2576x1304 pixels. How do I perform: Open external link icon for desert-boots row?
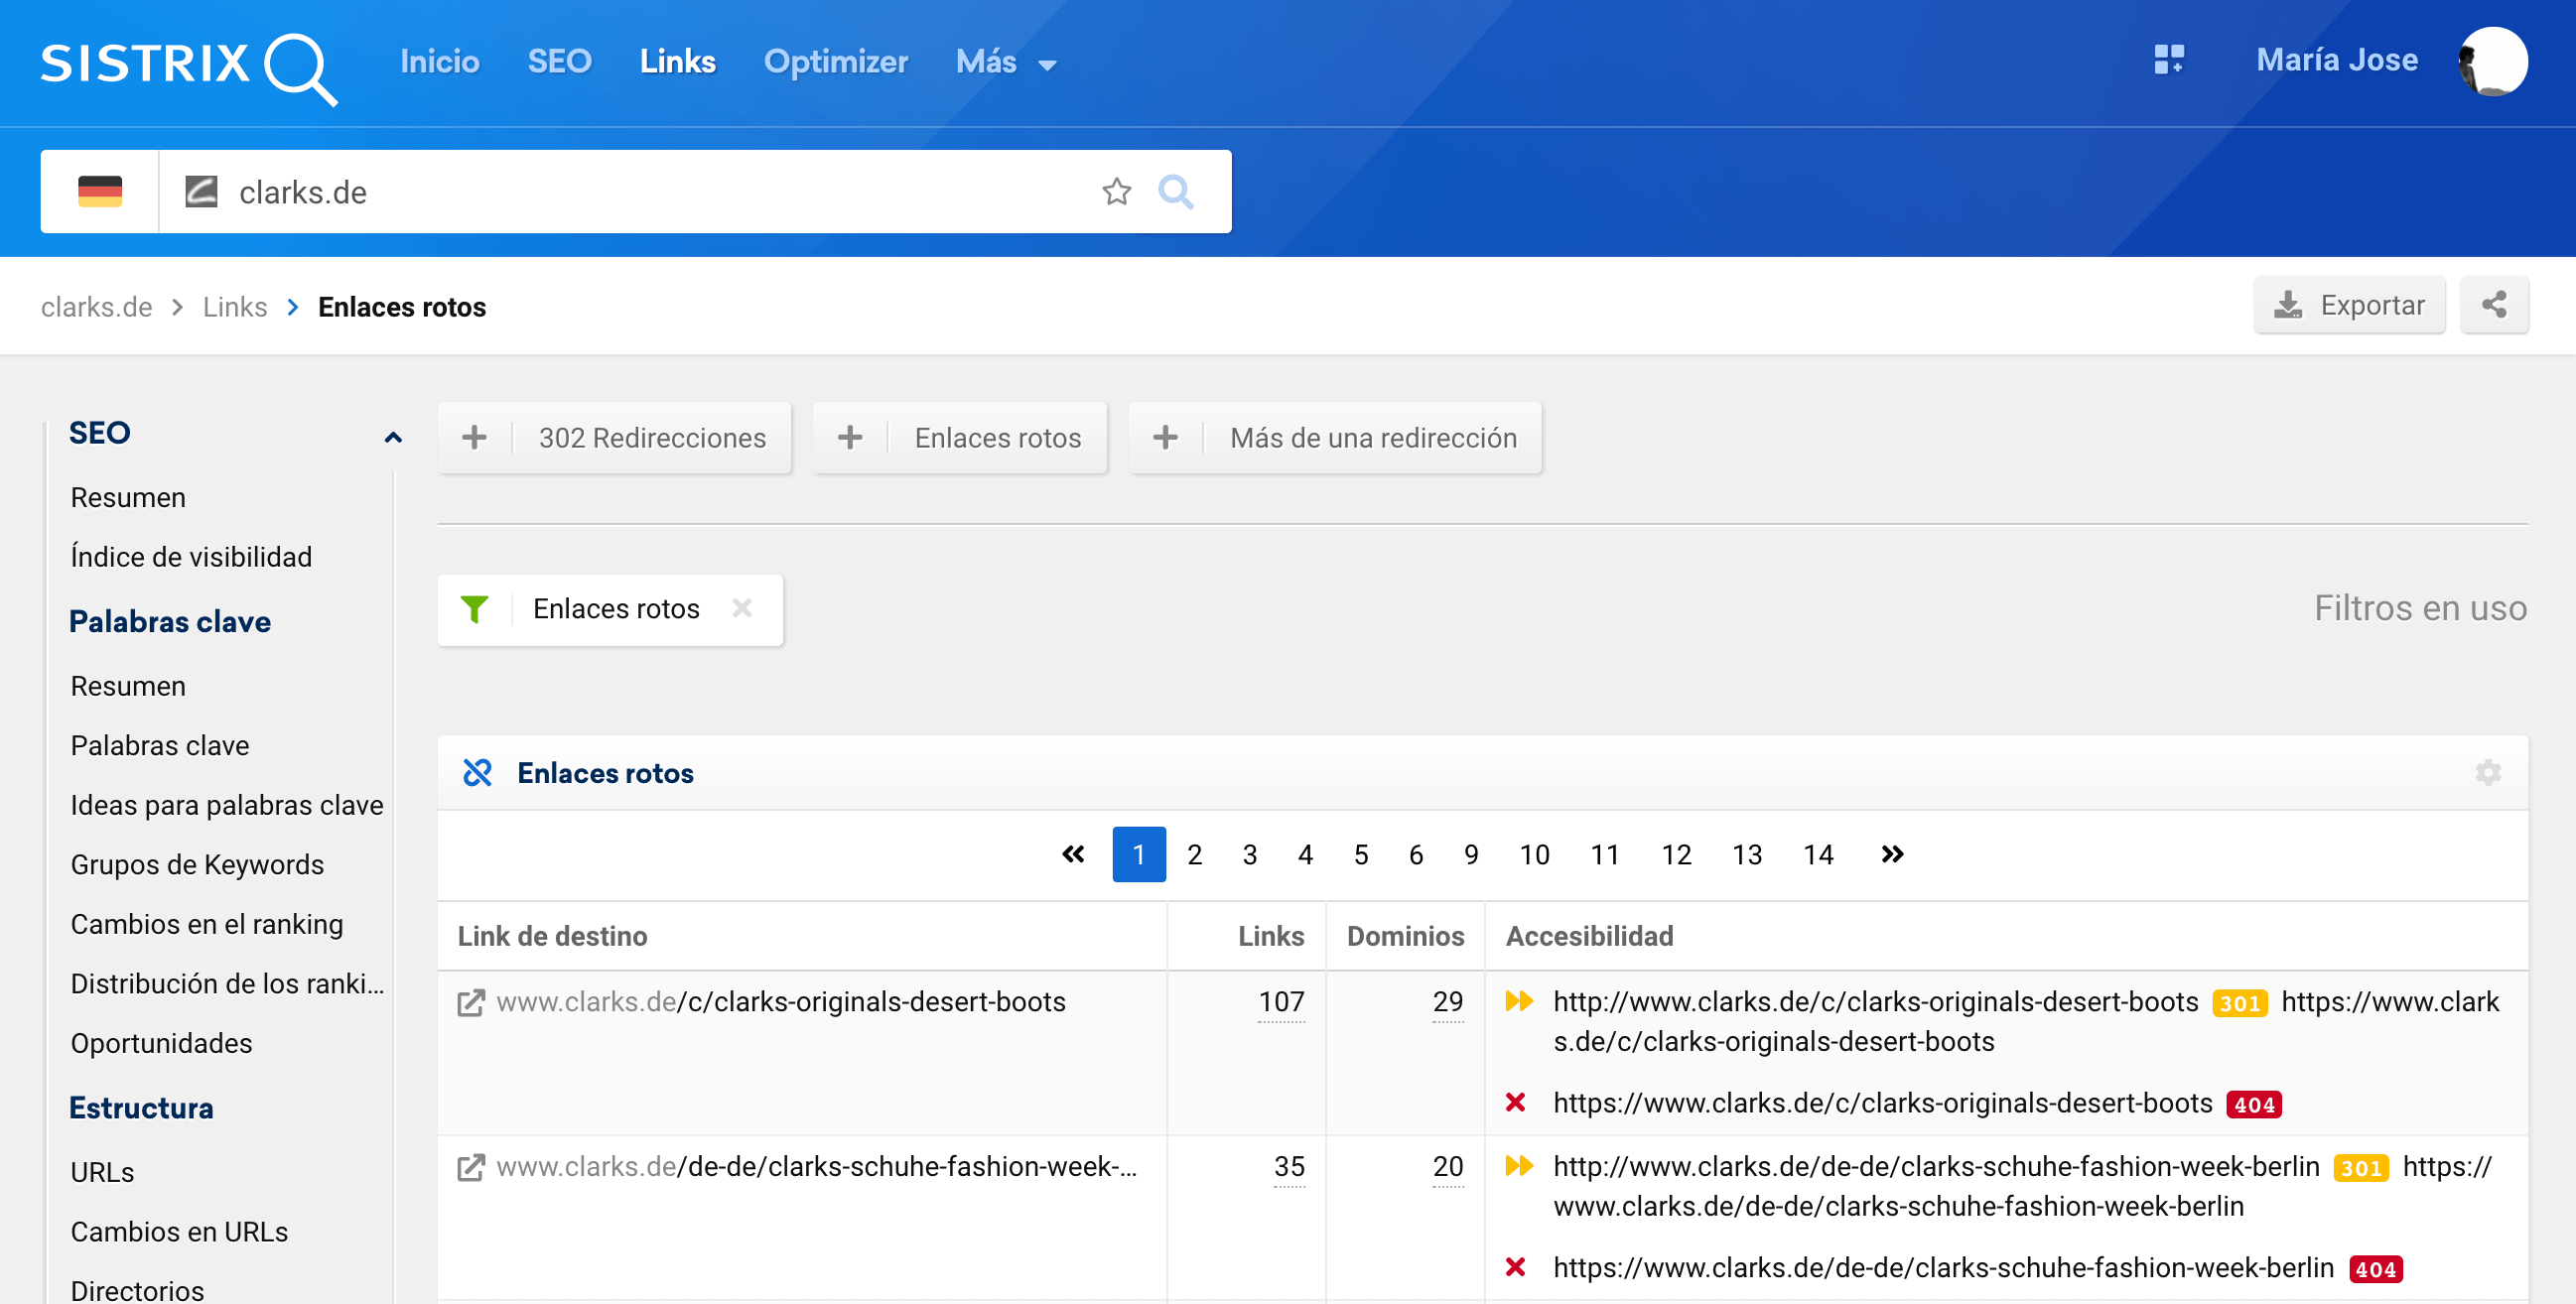[x=471, y=1002]
